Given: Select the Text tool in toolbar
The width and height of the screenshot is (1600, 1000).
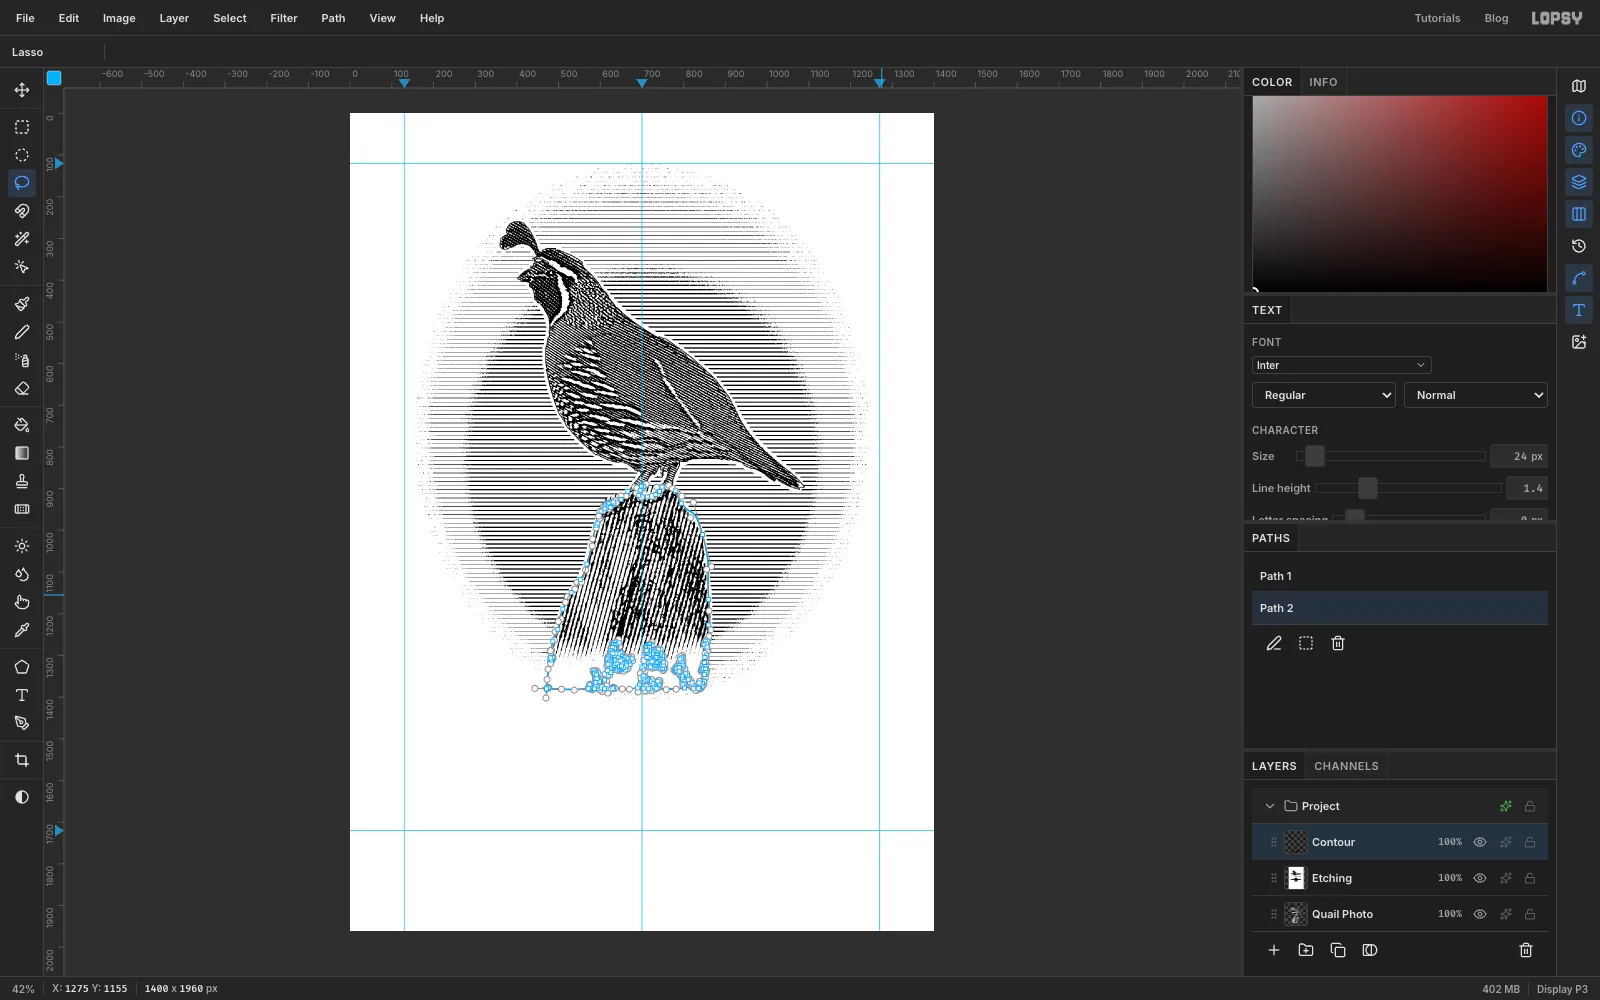Looking at the screenshot, I should [22, 695].
